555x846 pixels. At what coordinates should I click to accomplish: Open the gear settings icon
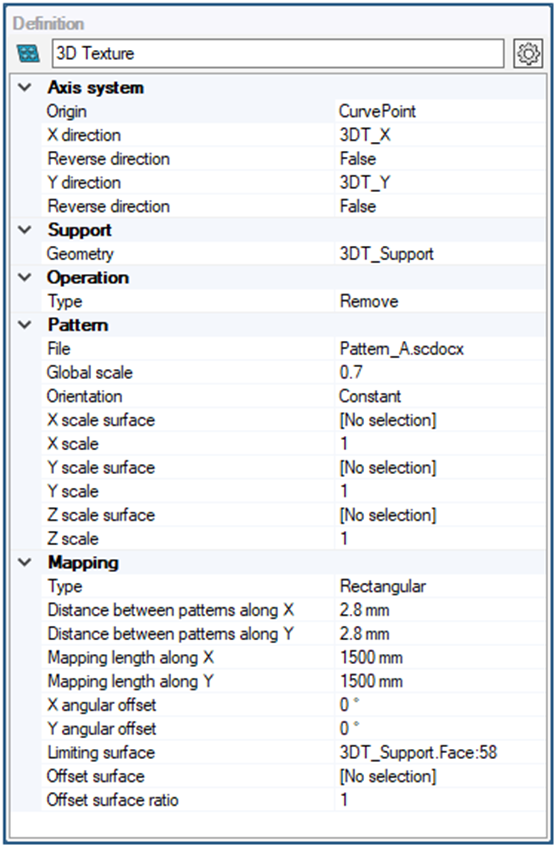click(528, 53)
